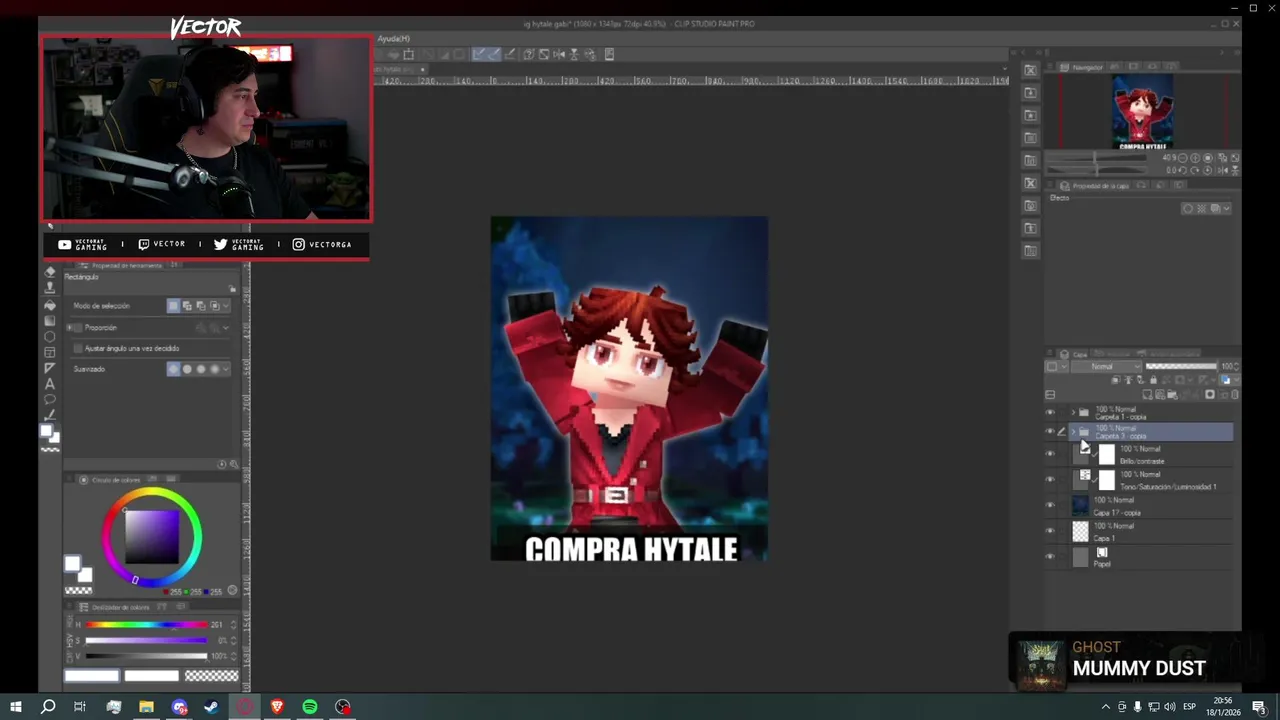Open Efecto options dropdown arrow
Image resolution: width=1280 pixels, height=720 pixels.
1226,209
